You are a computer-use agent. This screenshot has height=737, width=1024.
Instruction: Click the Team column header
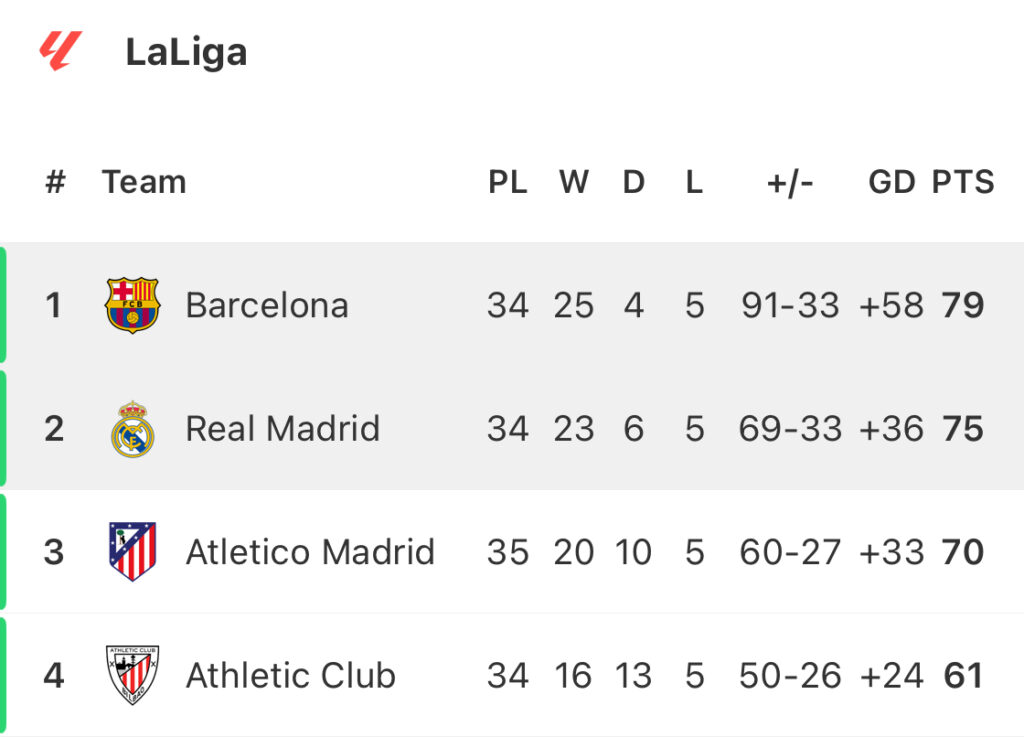pyautogui.click(x=144, y=182)
